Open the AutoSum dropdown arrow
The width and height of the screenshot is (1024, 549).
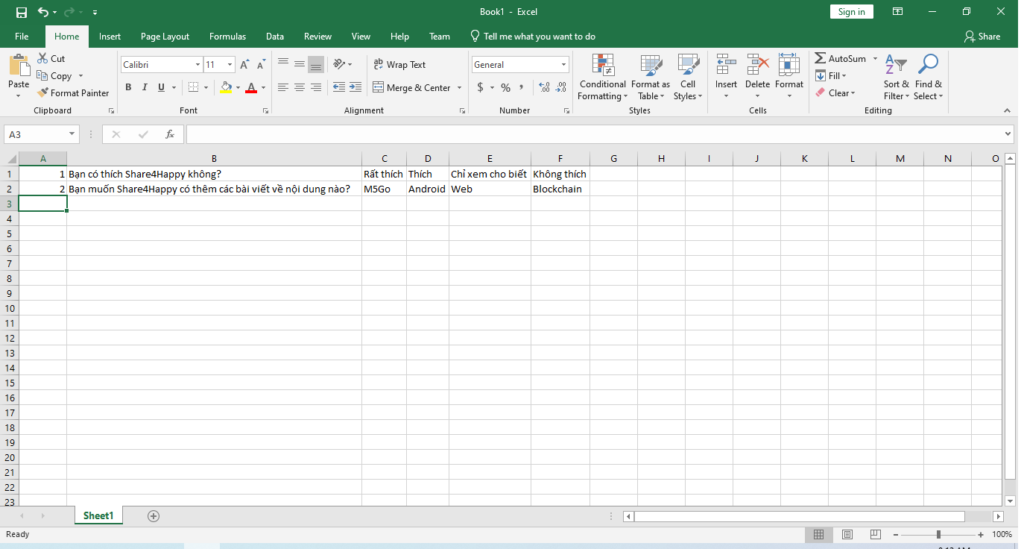pyautogui.click(x=875, y=59)
